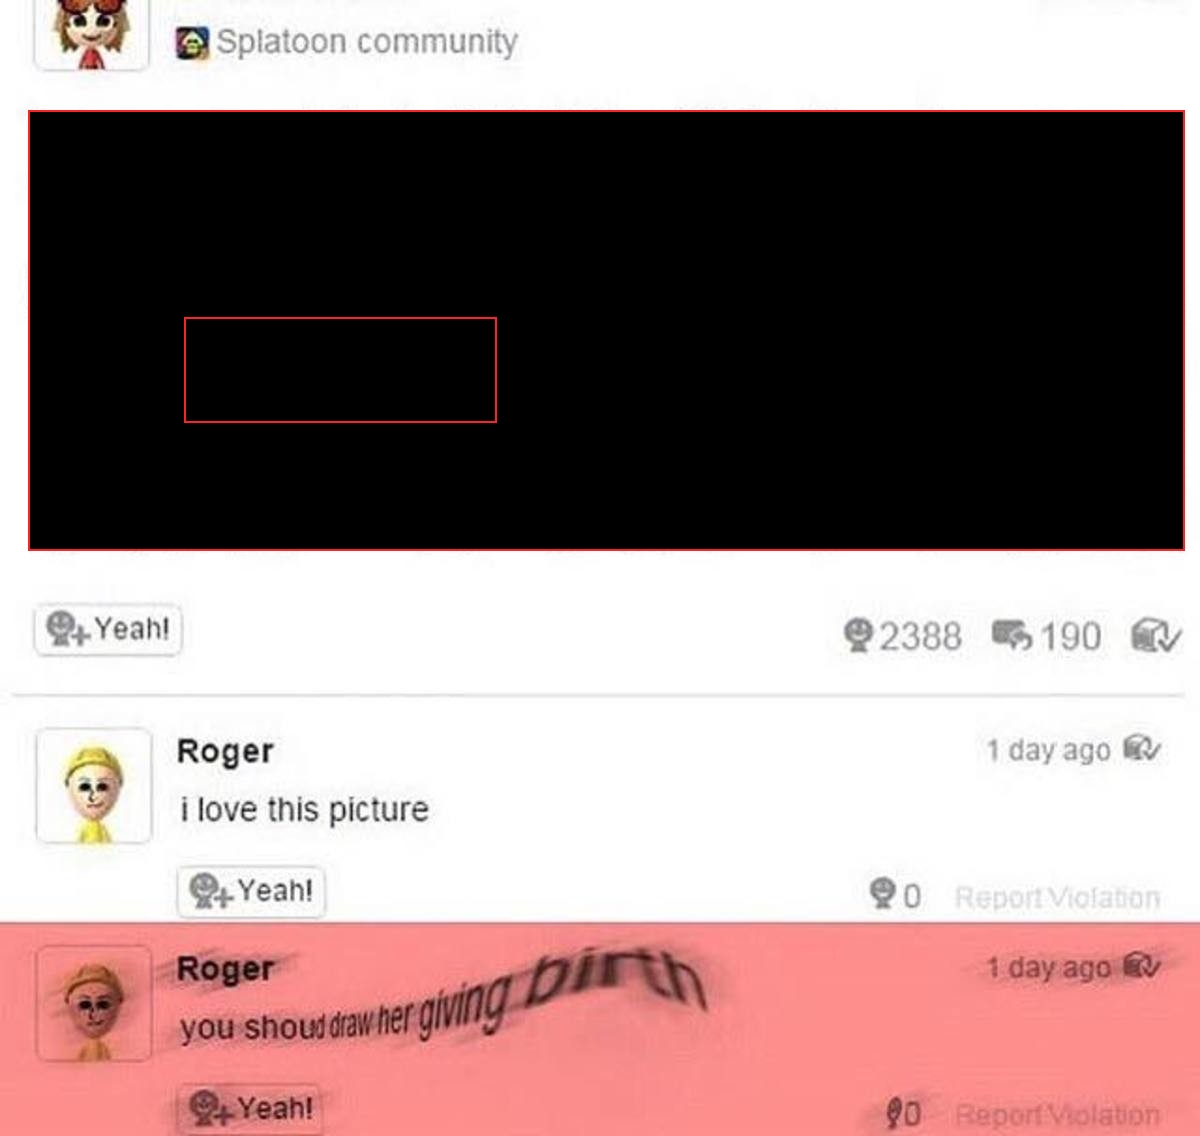Report Violation on first Roger comment
Screen dimensions: 1200x1136
1057,897
